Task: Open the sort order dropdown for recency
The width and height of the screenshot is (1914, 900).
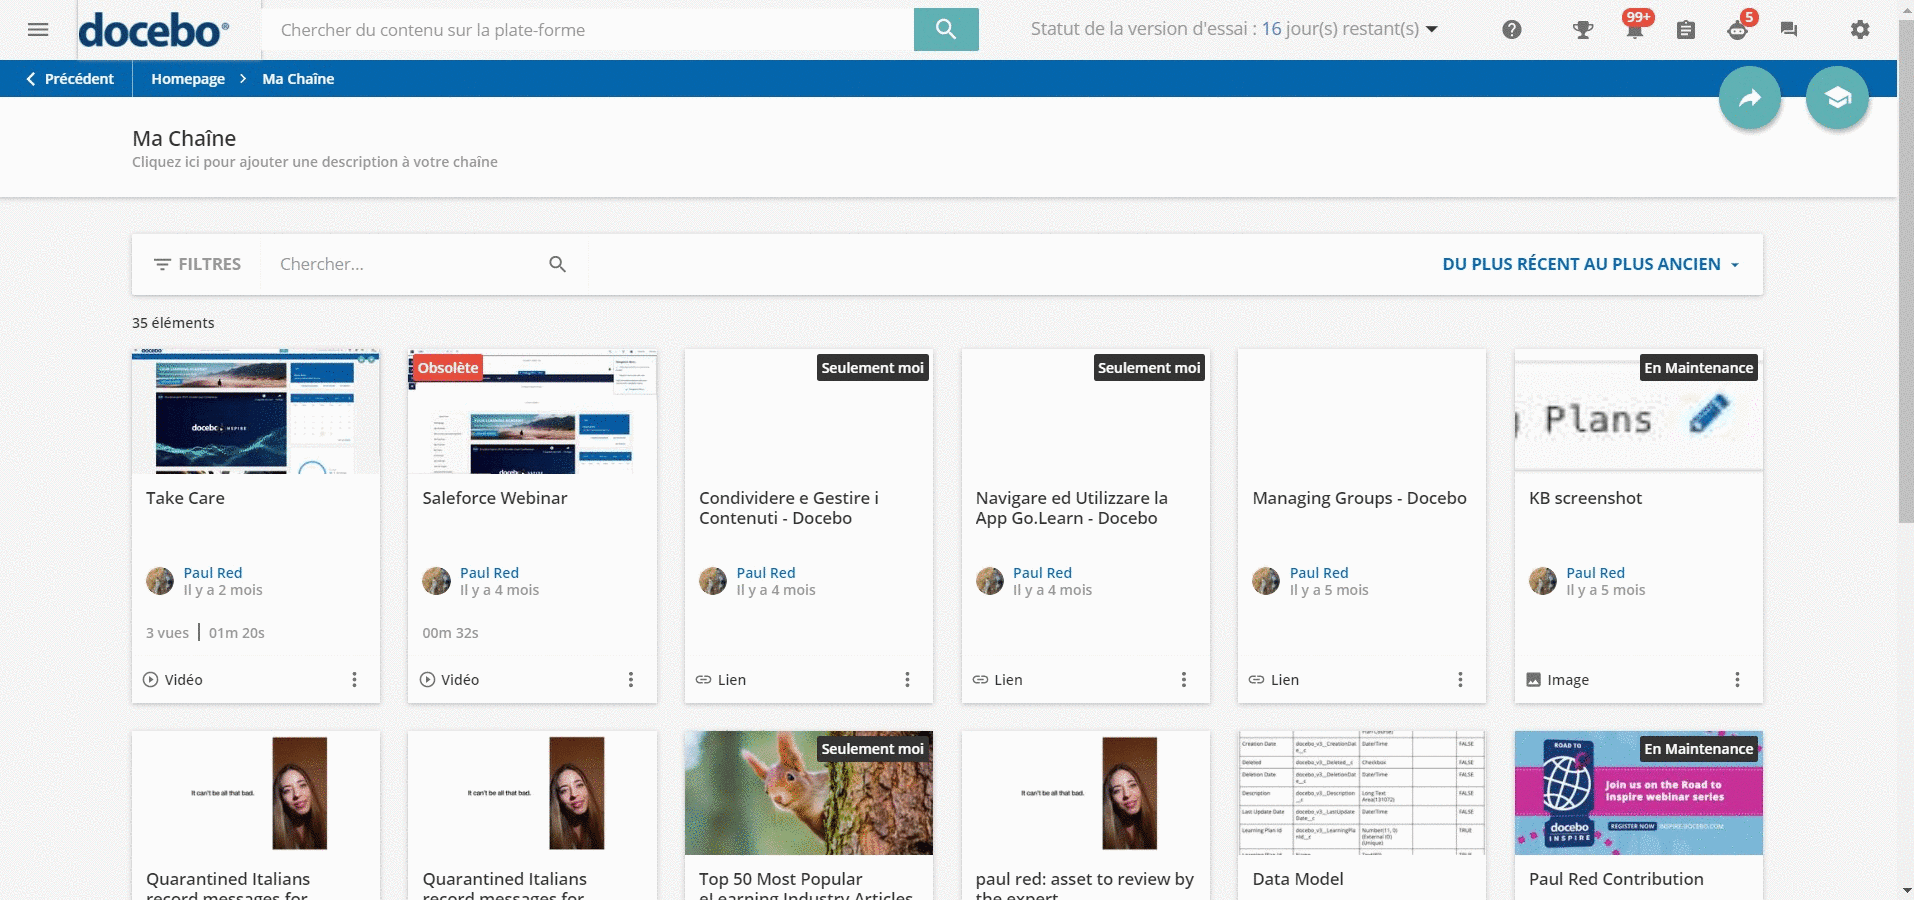Action: [x=1590, y=264]
